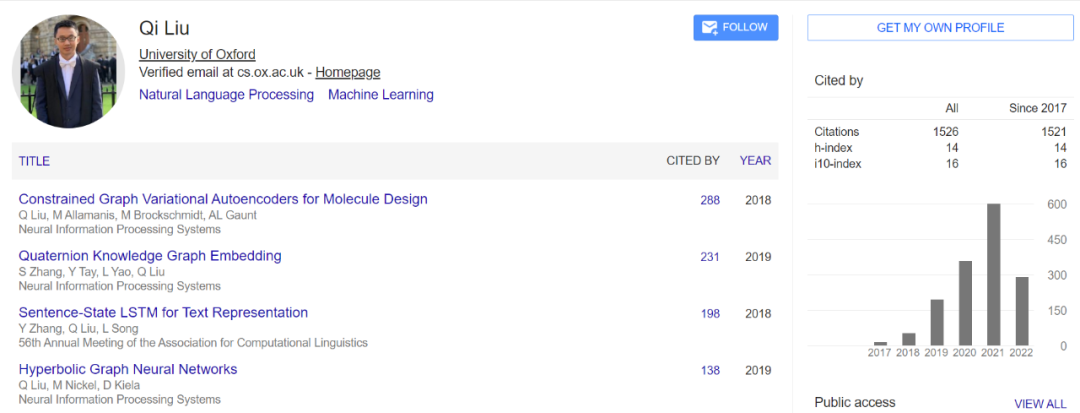Click the GET MY OWN PROFILE button

click(940, 28)
